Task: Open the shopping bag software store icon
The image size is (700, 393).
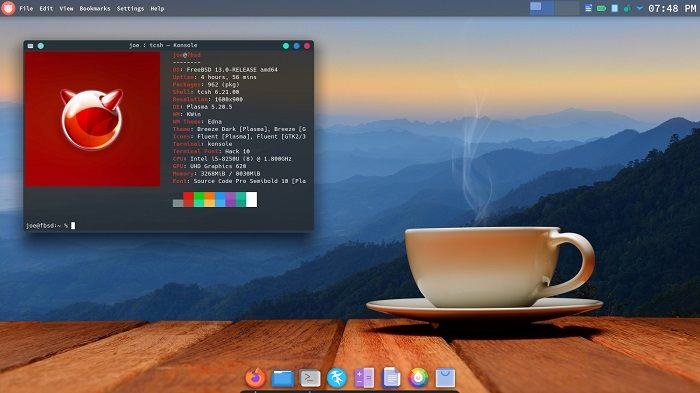Action: point(446,378)
